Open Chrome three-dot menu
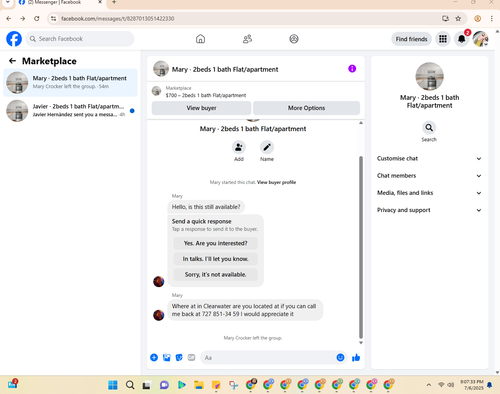The image size is (500, 394). pos(492,19)
